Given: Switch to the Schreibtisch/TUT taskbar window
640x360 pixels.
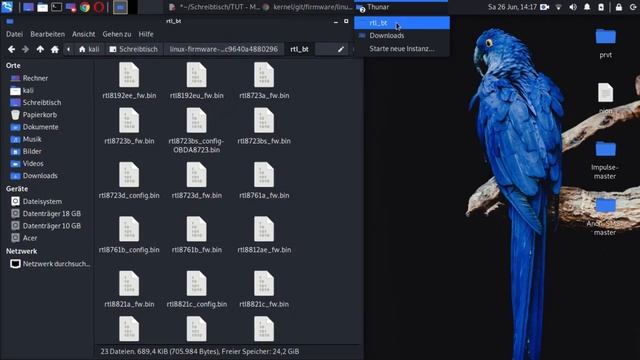Looking at the screenshot, I should (x=214, y=7).
